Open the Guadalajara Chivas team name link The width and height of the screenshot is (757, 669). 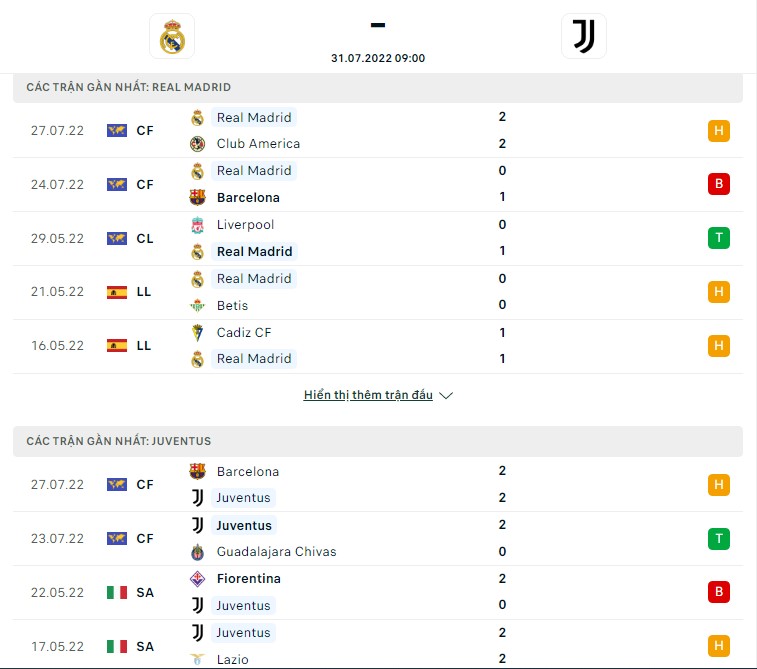click(276, 552)
